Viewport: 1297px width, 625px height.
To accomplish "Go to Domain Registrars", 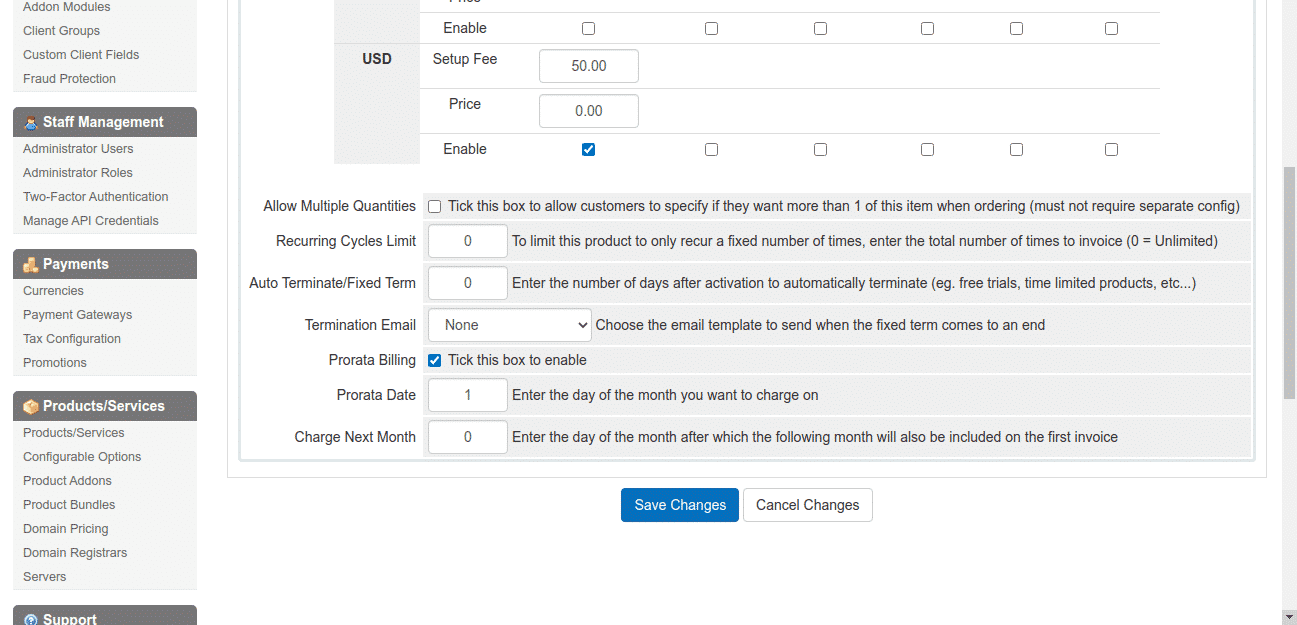I will coord(75,553).
